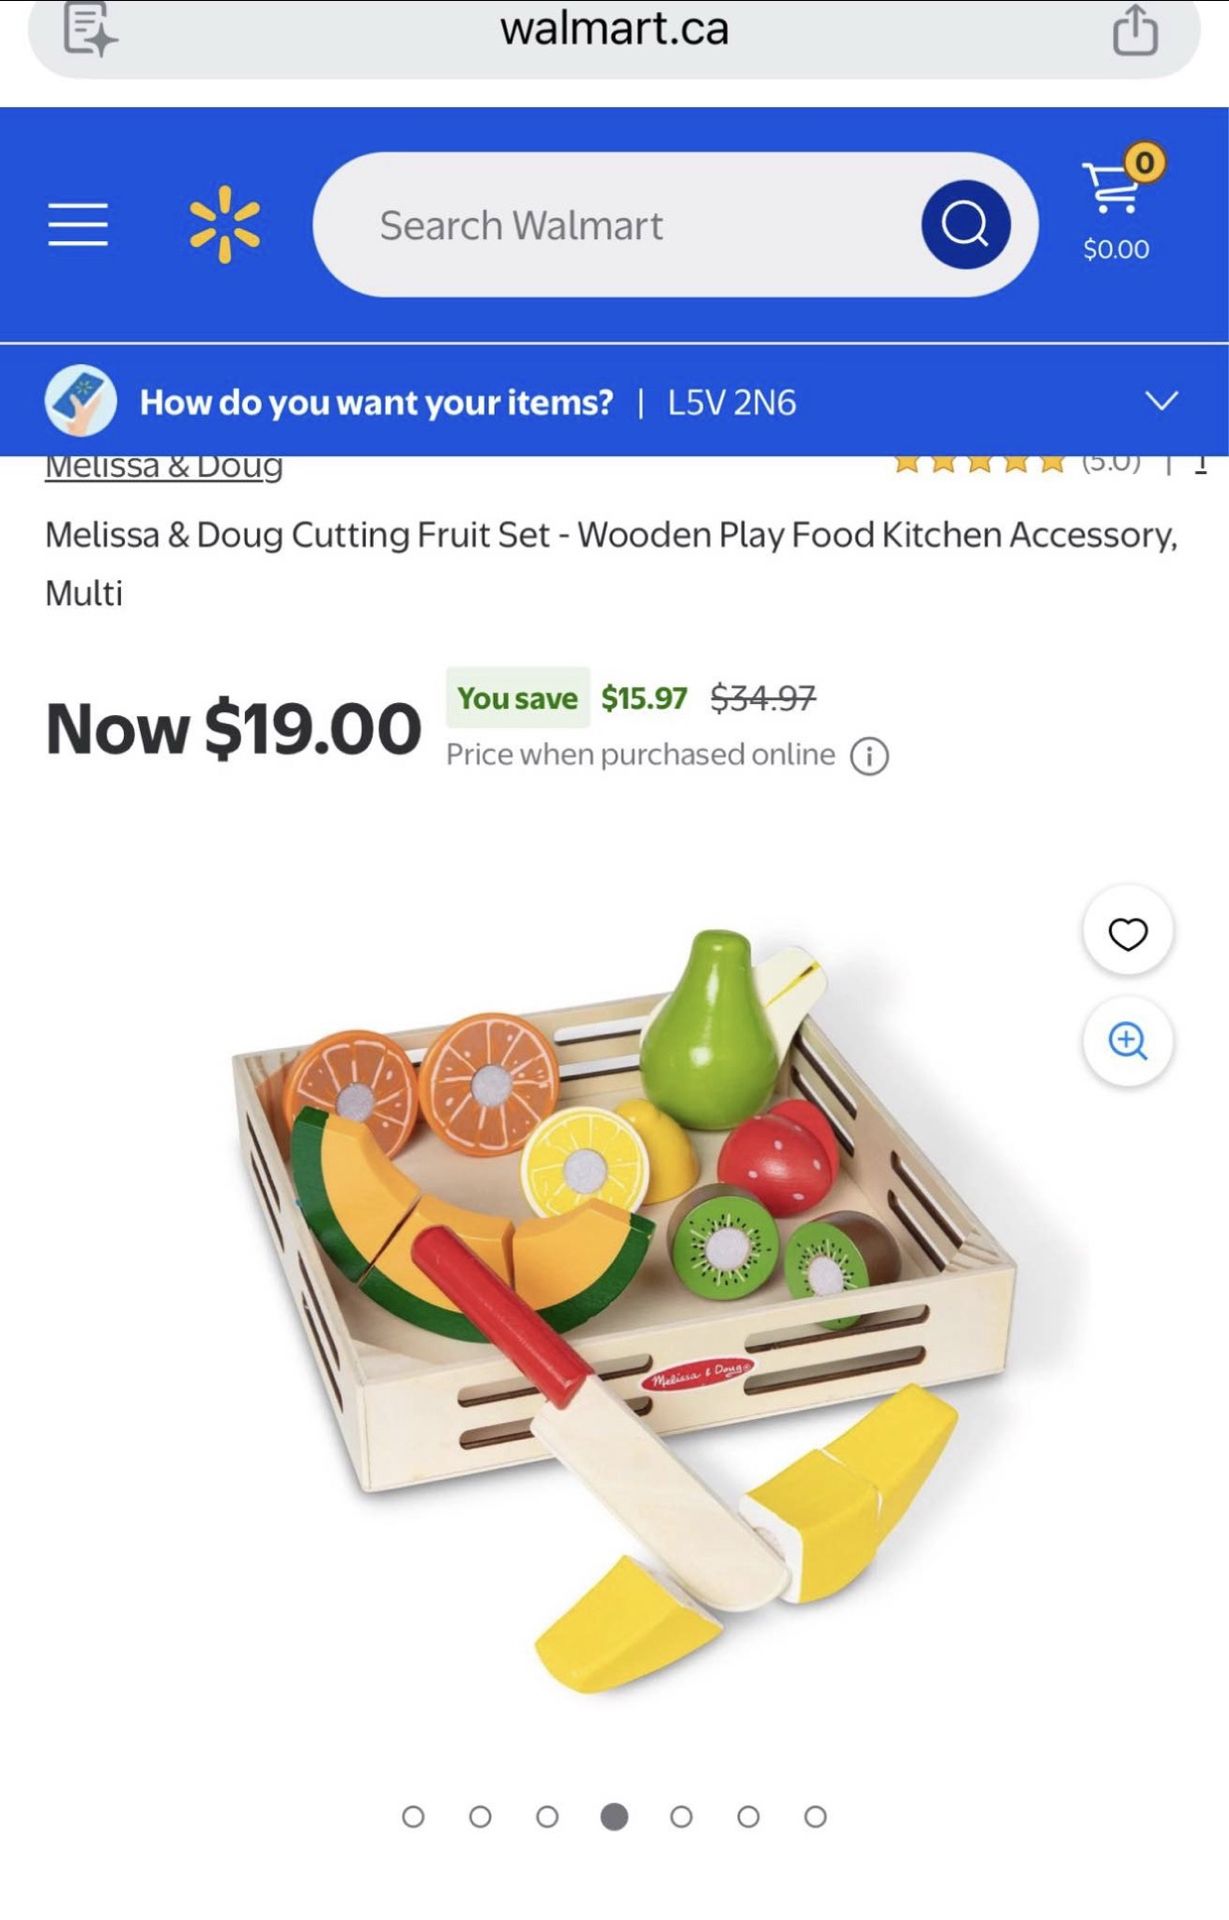The height and width of the screenshot is (1920, 1229).
Task: Tap the walmart.ca address bar
Action: [614, 30]
